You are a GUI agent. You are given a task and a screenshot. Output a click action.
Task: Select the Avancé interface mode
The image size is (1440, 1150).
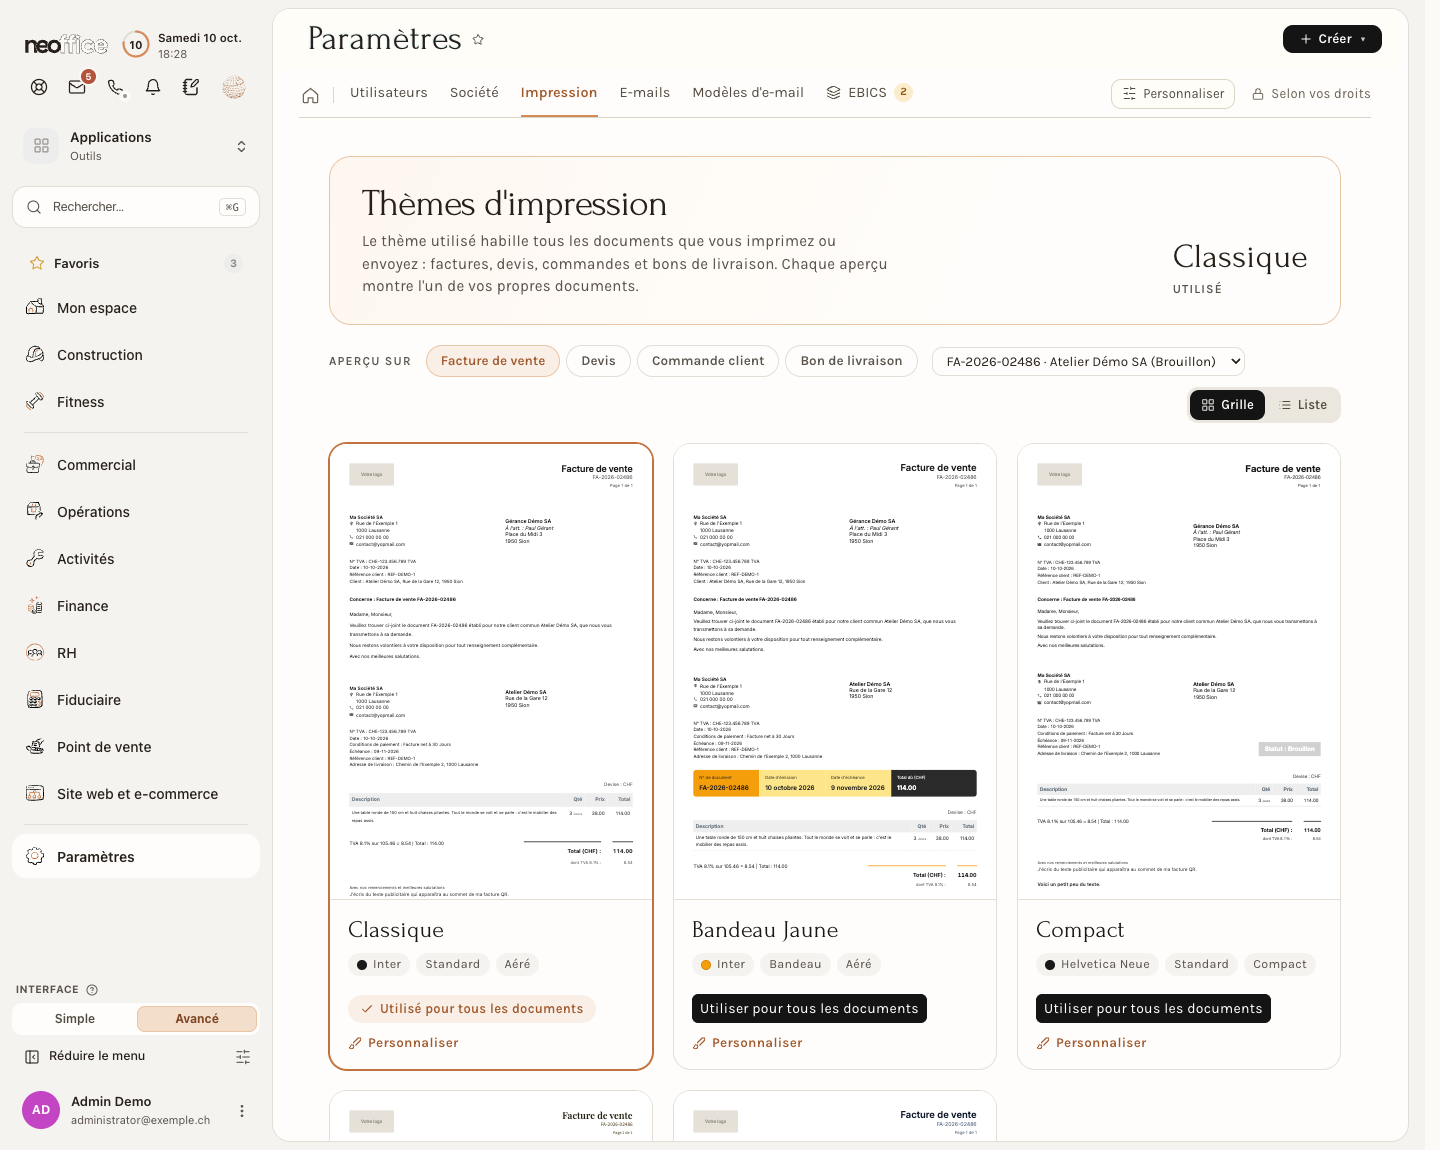197,1019
